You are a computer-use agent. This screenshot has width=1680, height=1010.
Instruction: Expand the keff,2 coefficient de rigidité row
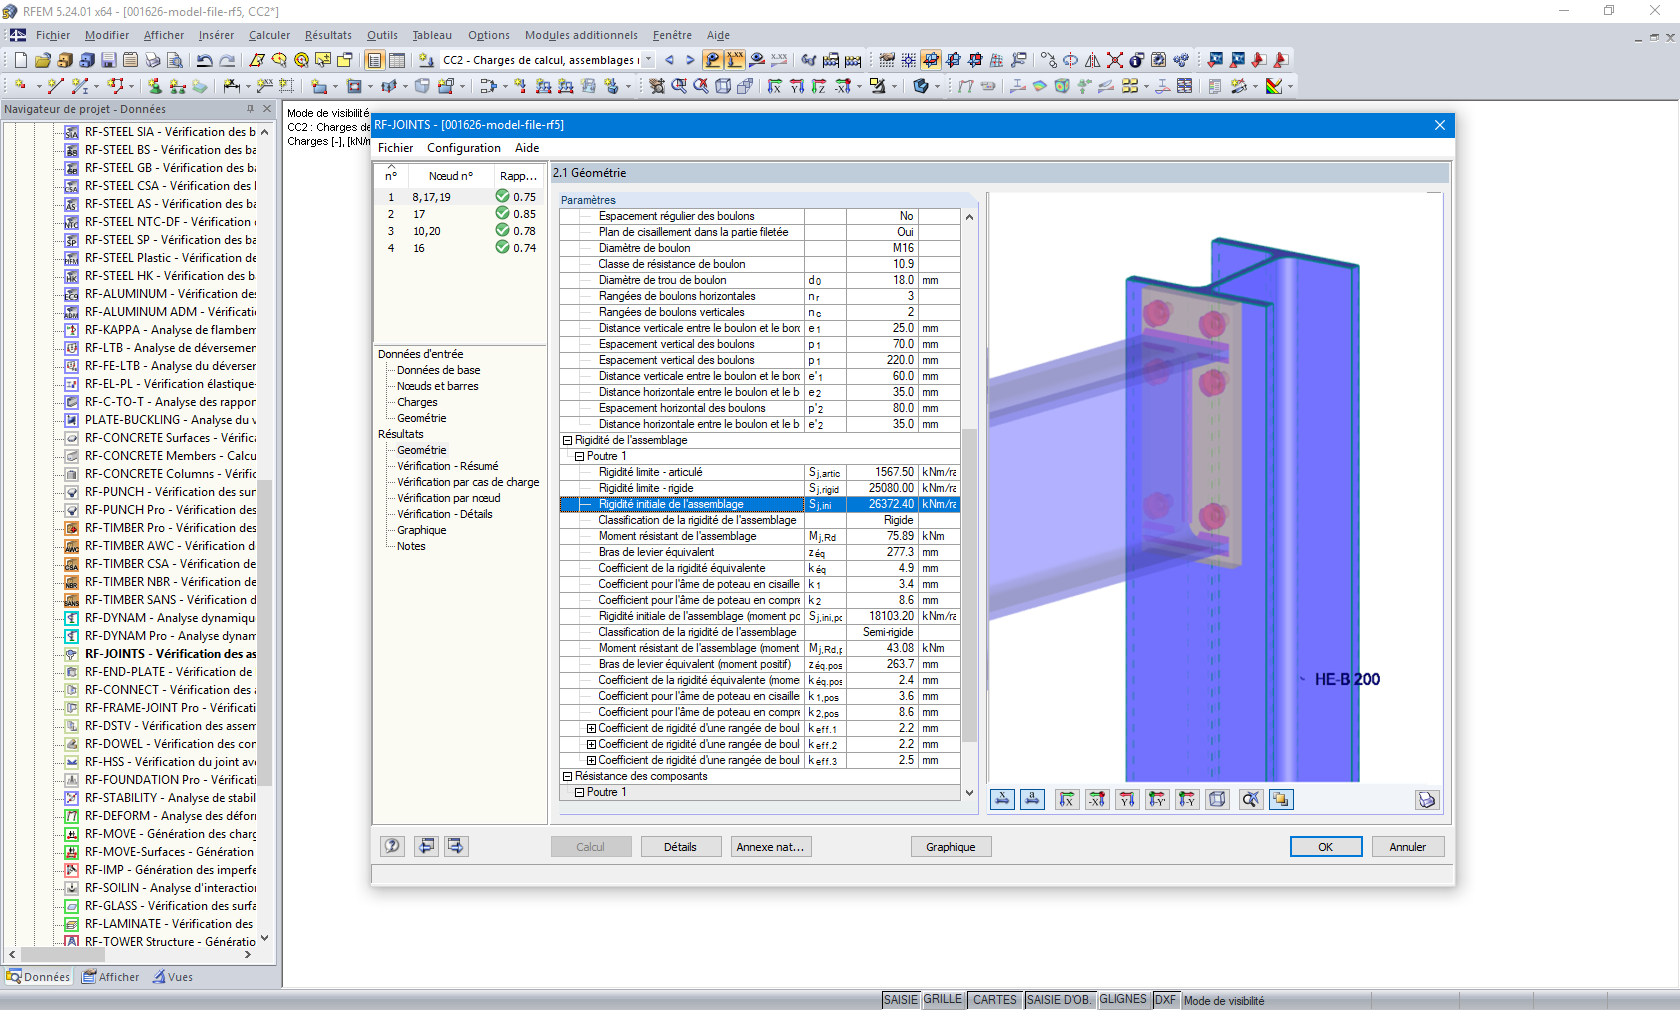point(591,744)
